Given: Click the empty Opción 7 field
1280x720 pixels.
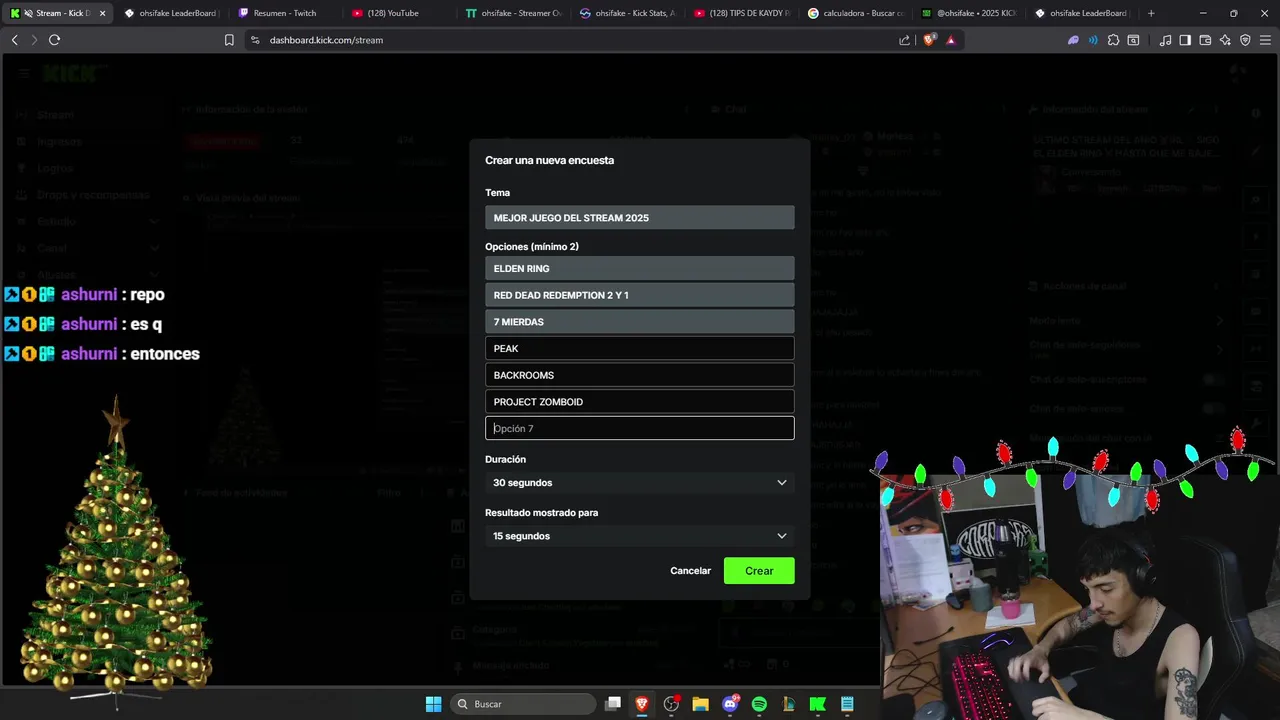Looking at the screenshot, I should (x=640, y=428).
